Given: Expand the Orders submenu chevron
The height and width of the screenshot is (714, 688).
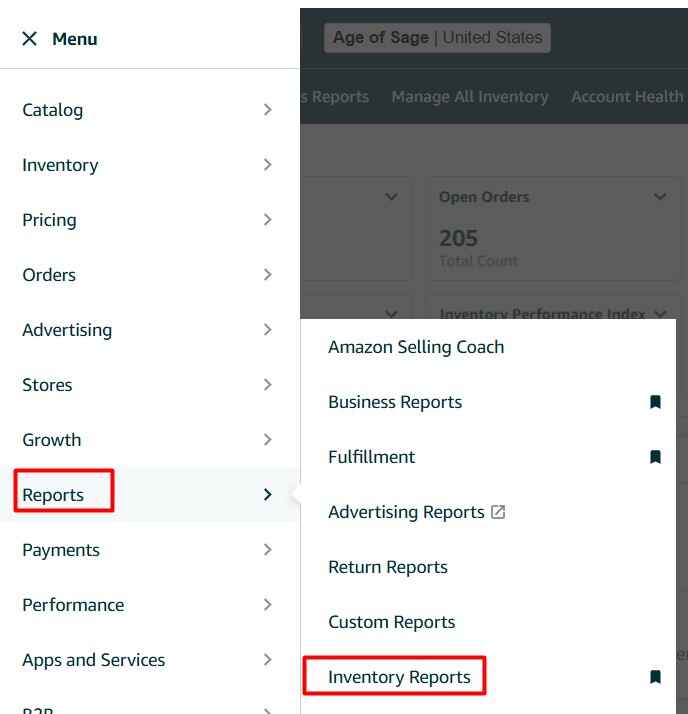Looking at the screenshot, I should point(267,275).
